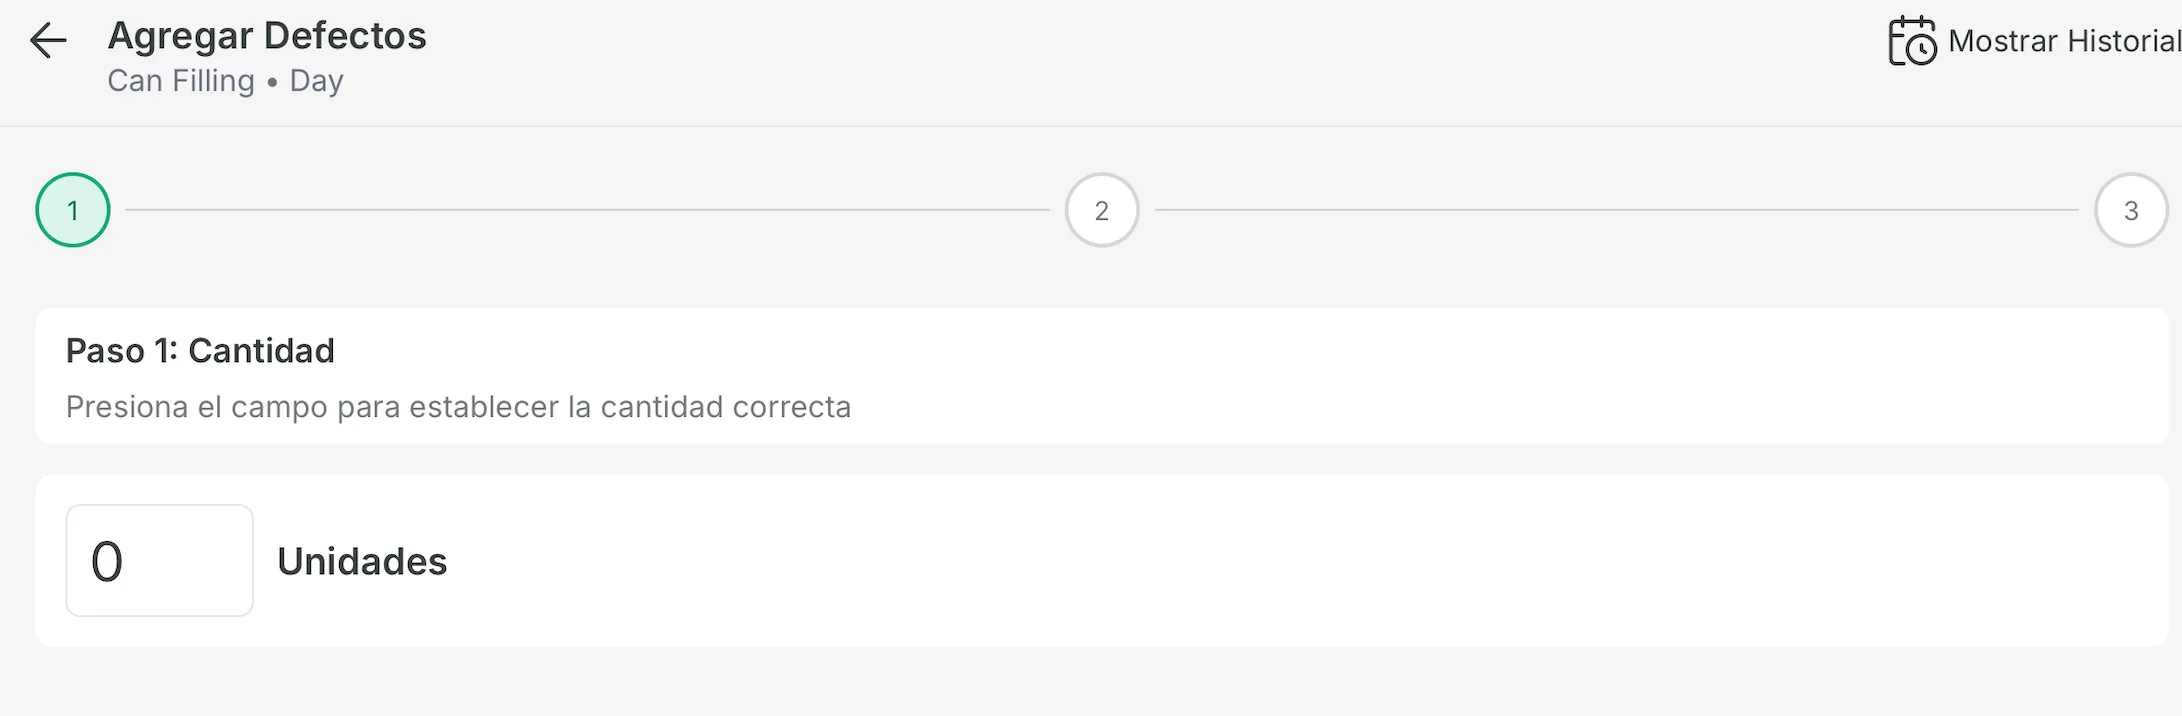Select step 1 circle in the stepper

[x=73, y=210]
